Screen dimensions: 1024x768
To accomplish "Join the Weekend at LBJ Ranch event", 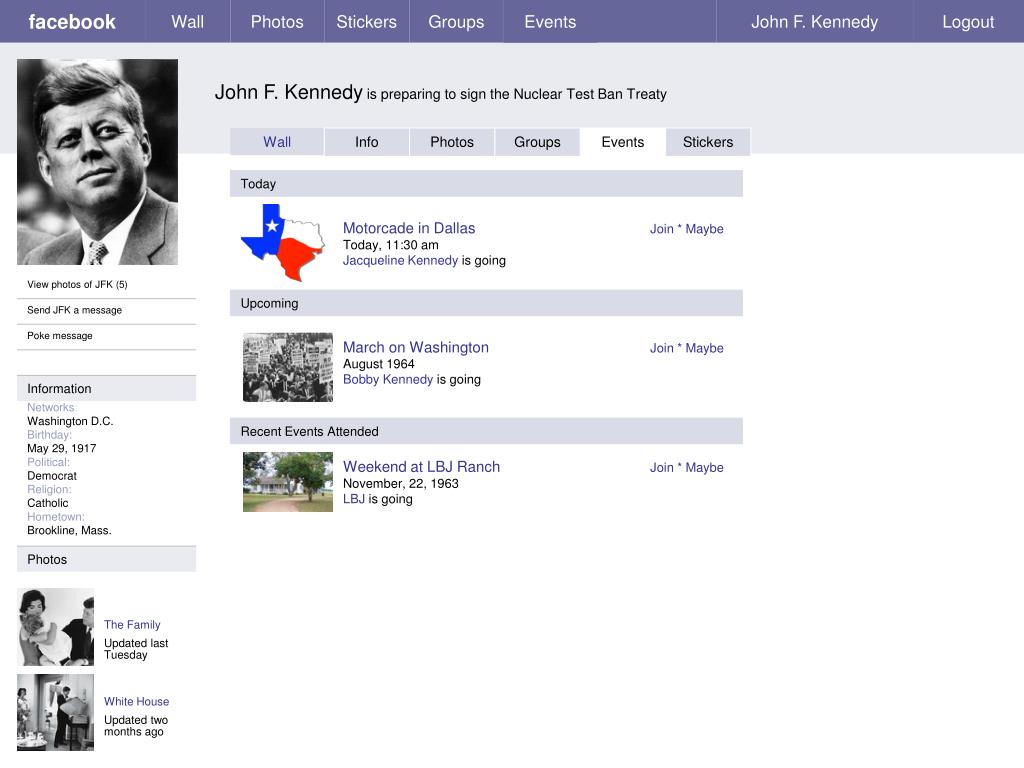I will point(662,468).
